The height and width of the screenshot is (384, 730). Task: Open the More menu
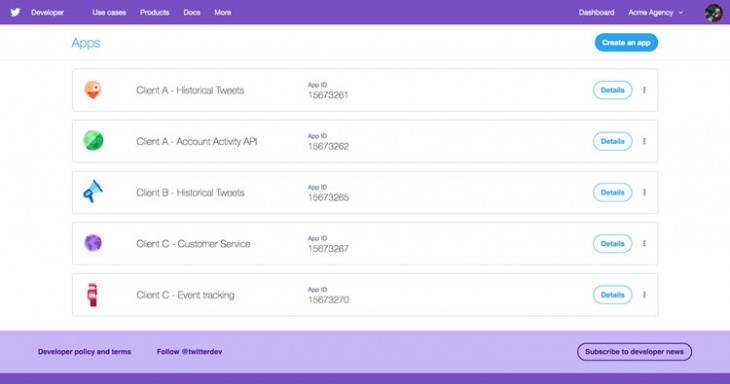click(223, 13)
